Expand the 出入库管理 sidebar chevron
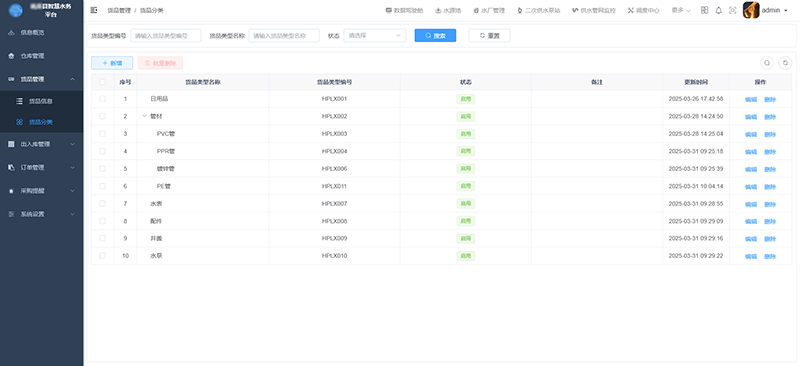Screen dimensions: 800x366 [72, 144]
